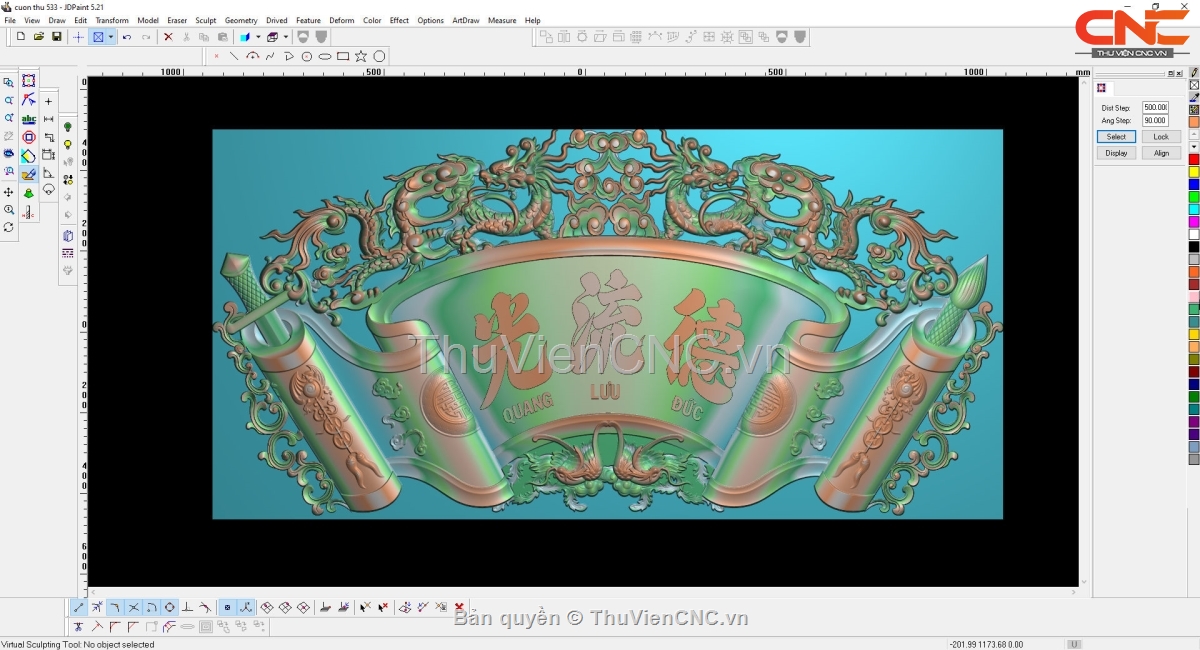Click the Dist Step input field
Screen dimensions: 1200x650
(1155, 107)
